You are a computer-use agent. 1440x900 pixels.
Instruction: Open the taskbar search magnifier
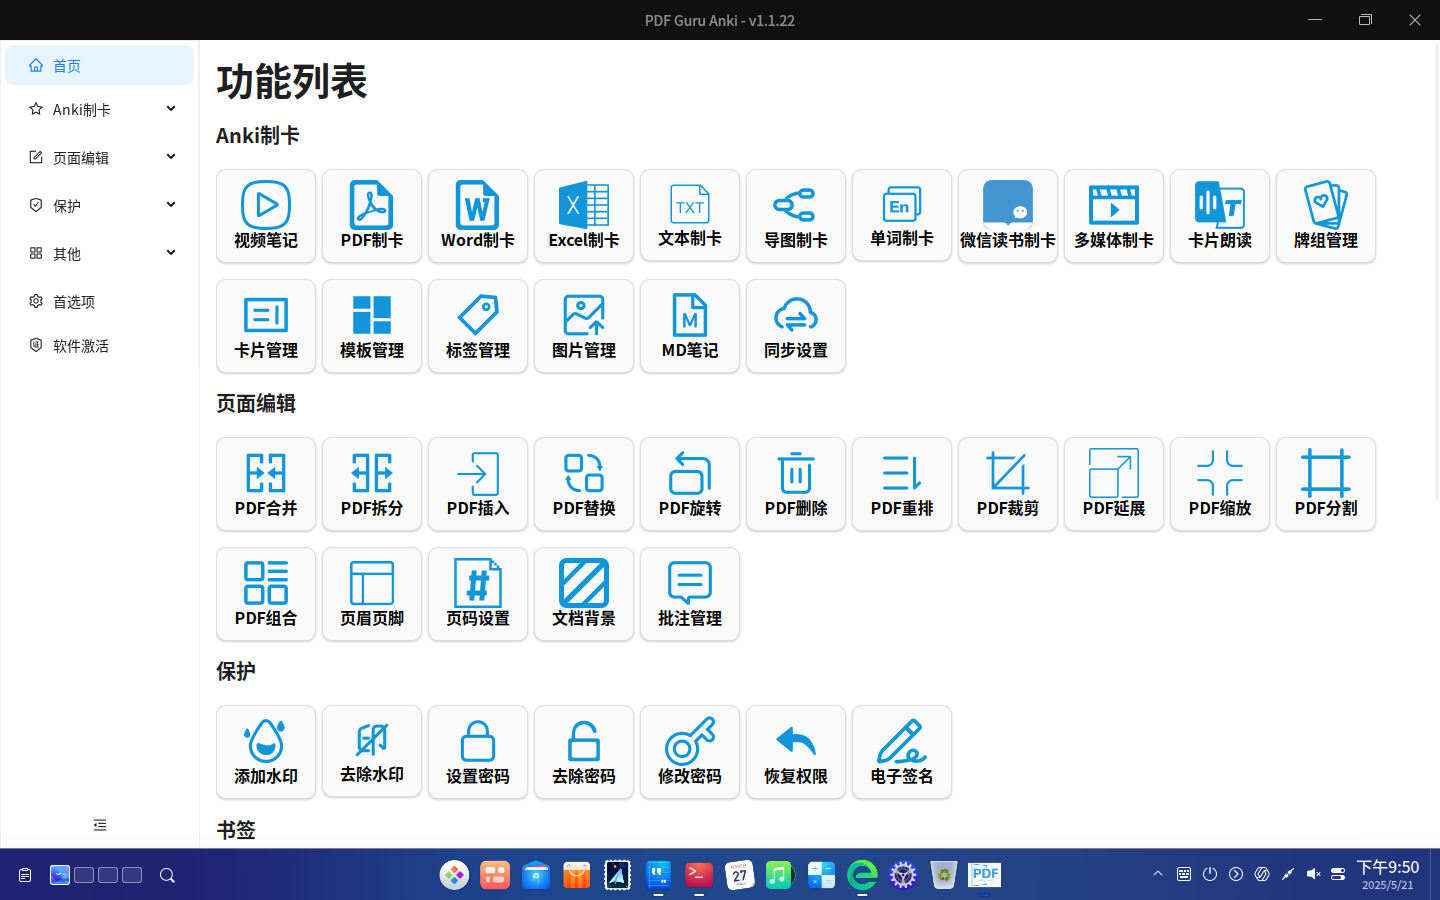(168, 875)
